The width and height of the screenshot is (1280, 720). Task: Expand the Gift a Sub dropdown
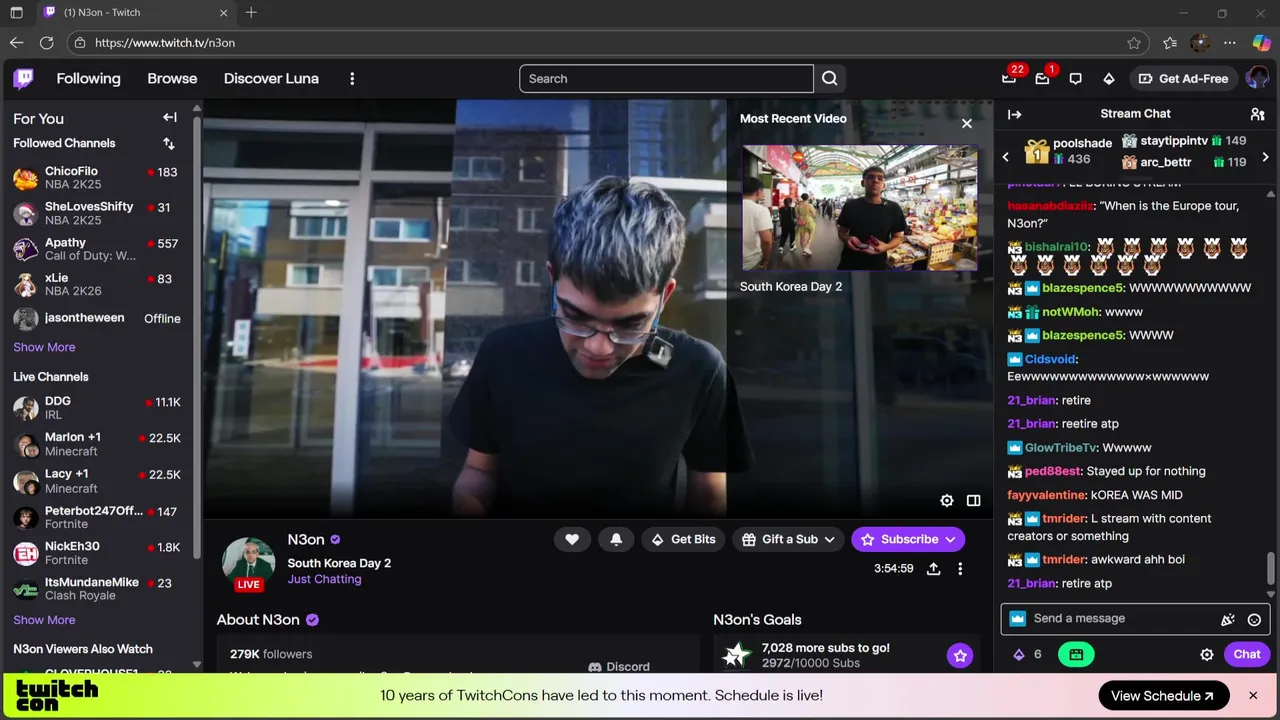click(829, 539)
